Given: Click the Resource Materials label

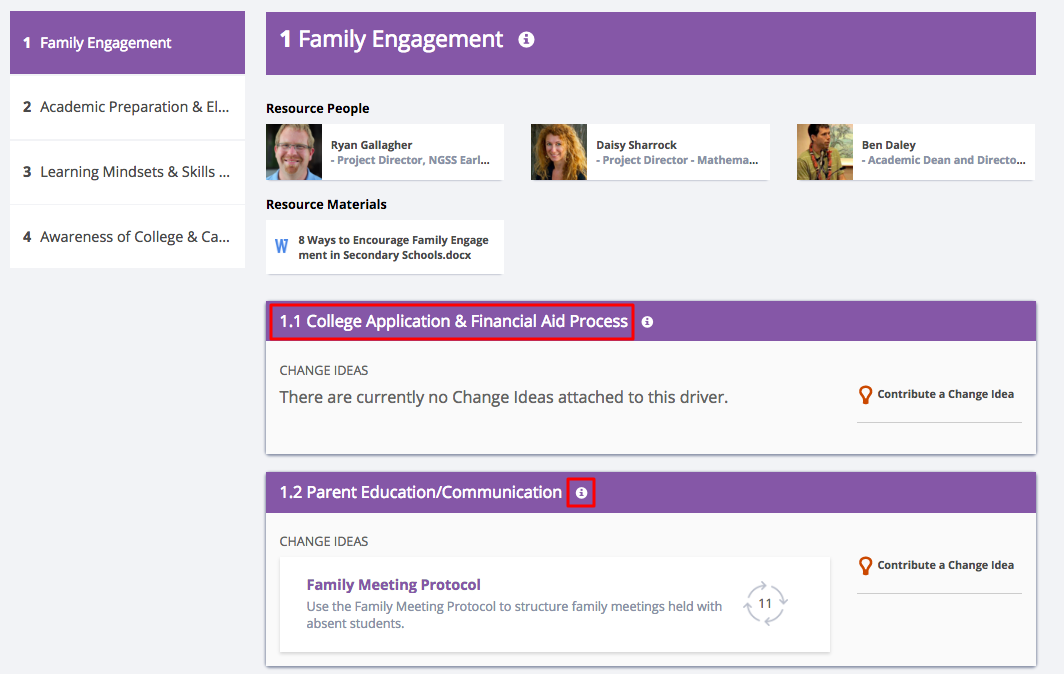Looking at the screenshot, I should [x=326, y=205].
